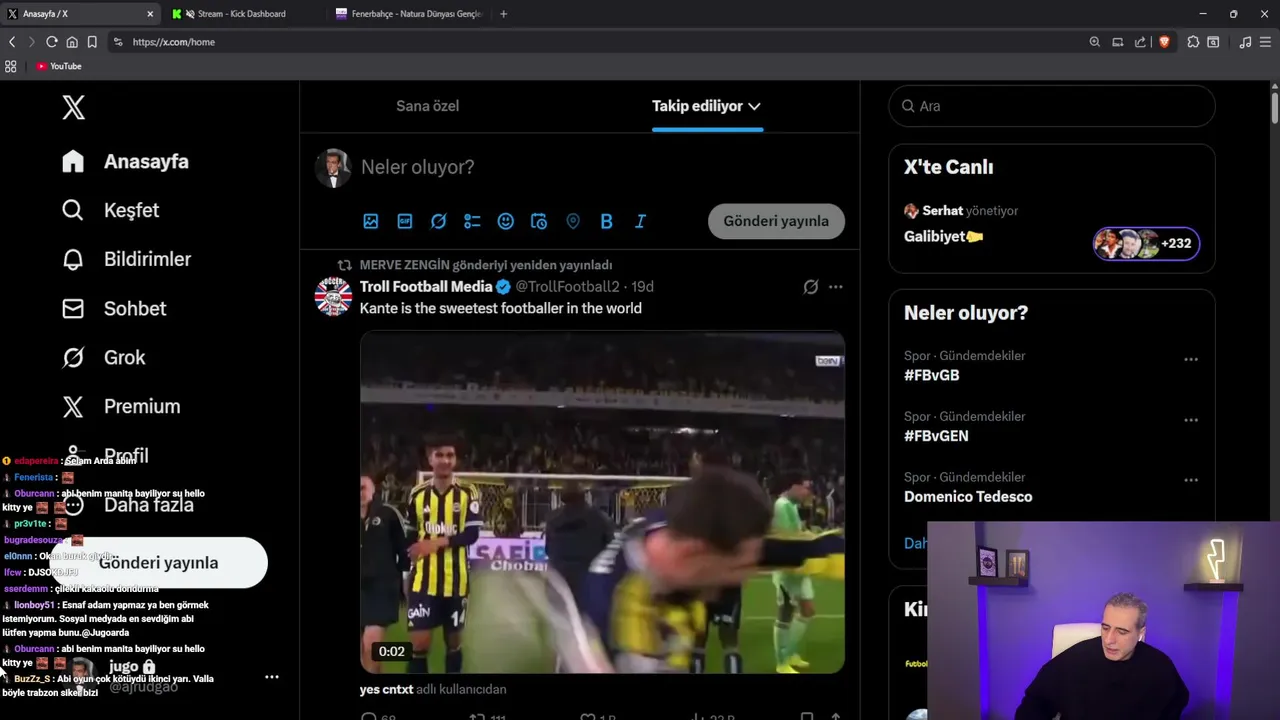This screenshot has width=1280, height=720.
Task: Click the X logo above Anasayfa
Action: (x=73, y=107)
